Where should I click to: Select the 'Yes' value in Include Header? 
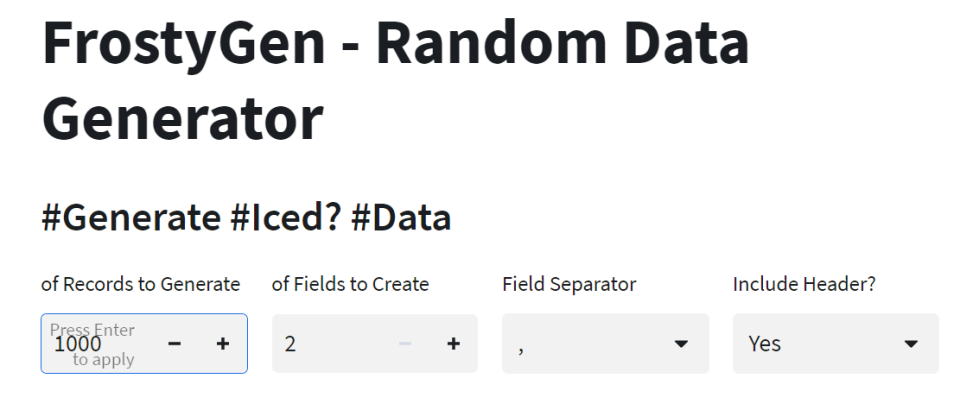click(765, 344)
